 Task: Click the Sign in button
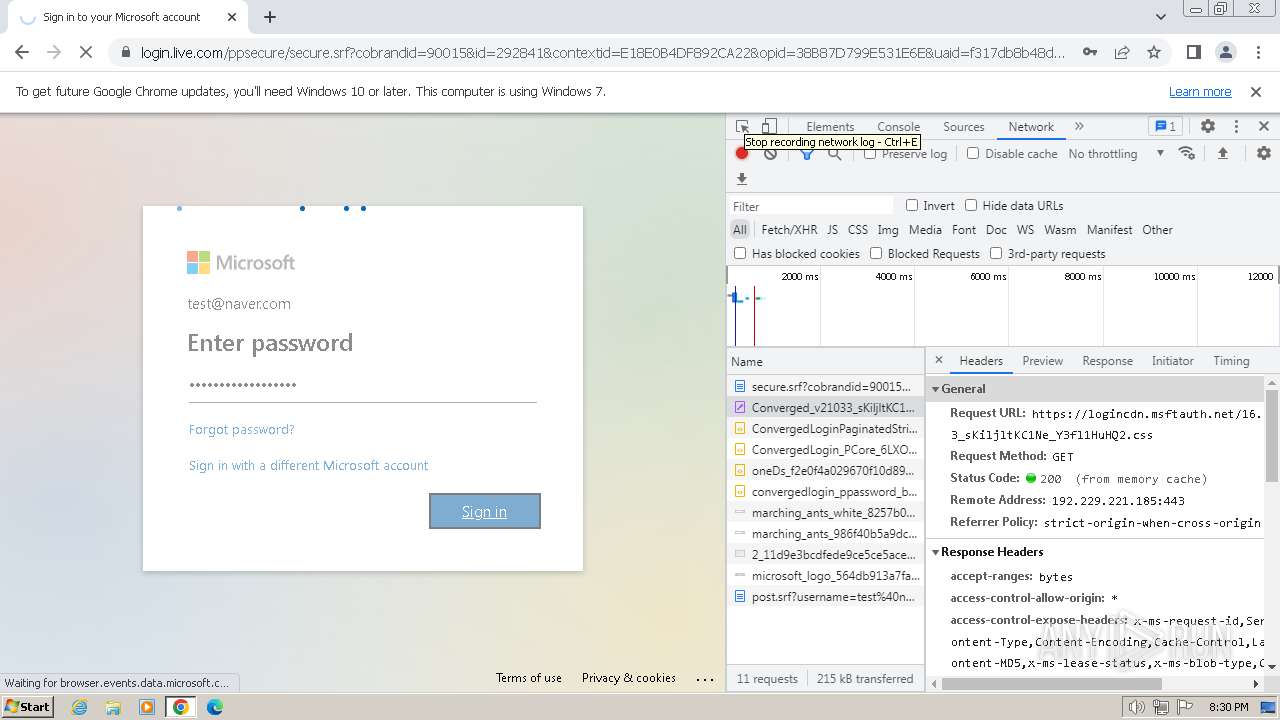coord(485,511)
